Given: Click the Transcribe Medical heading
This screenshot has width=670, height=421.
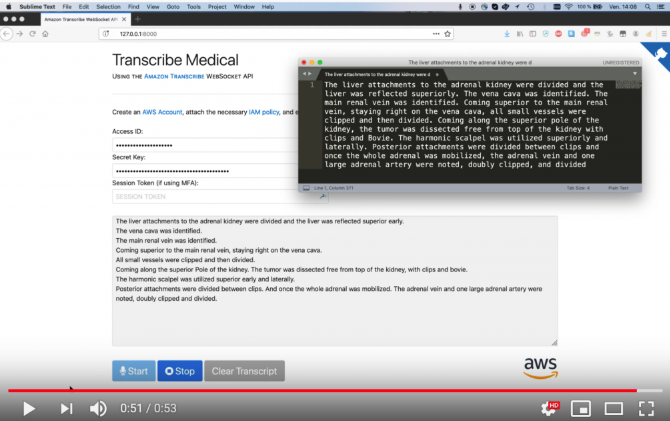Looking at the screenshot, I should 175,60.
